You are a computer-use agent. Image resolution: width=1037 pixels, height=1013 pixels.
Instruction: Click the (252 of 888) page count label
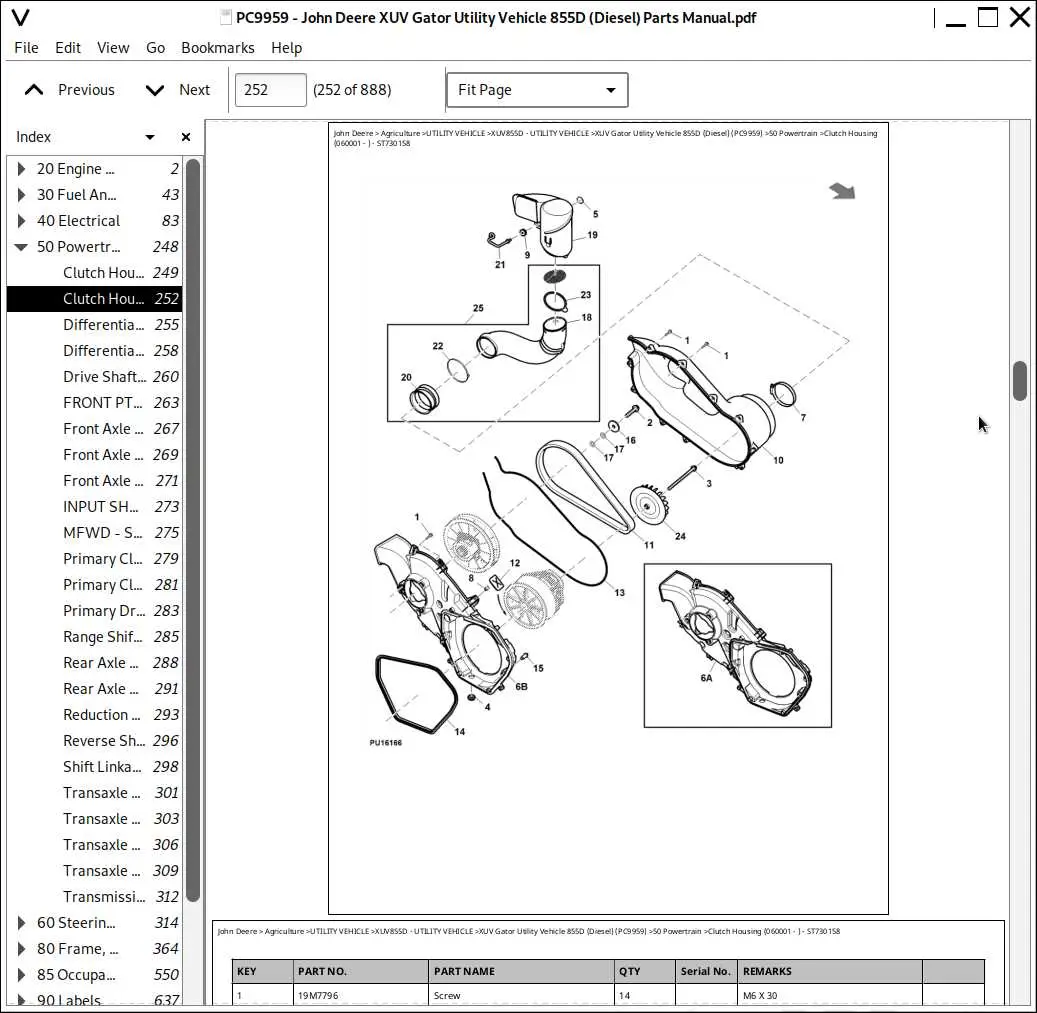[352, 90]
